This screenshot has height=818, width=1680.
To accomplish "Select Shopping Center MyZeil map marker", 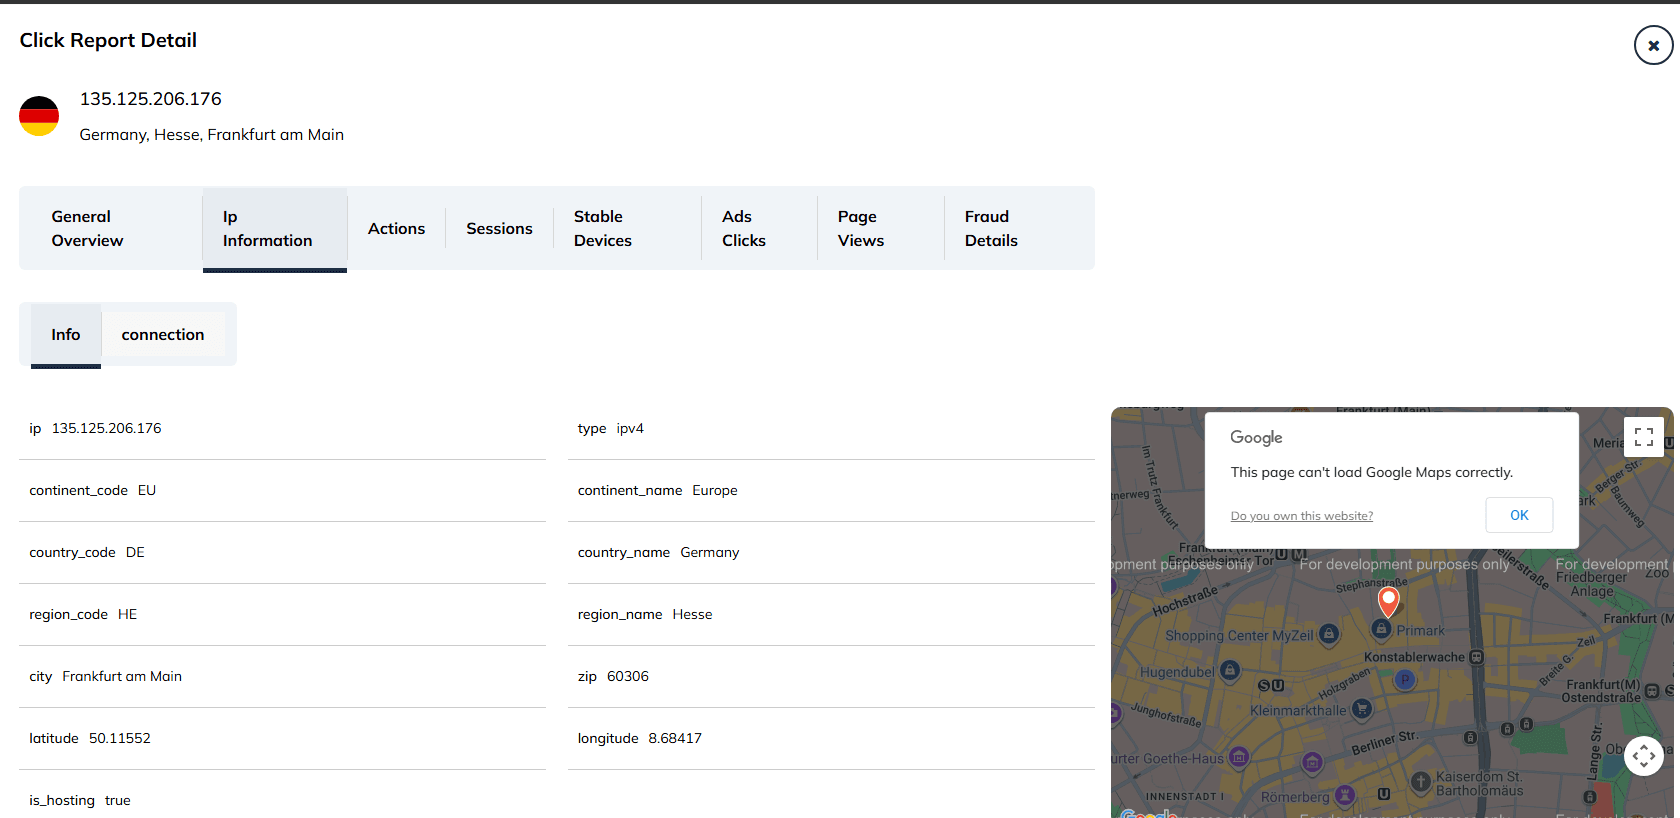I will click(x=1328, y=634).
